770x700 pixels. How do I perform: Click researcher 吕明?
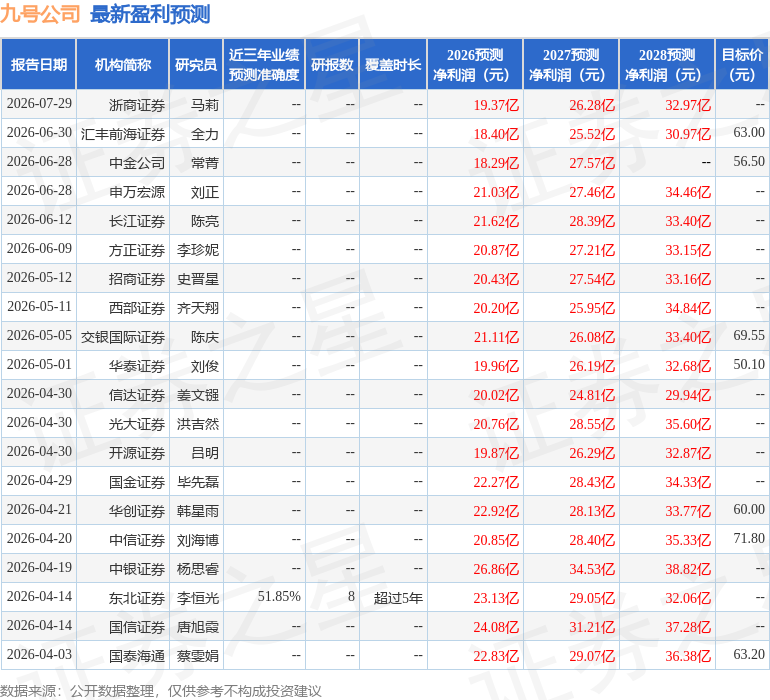tap(204, 452)
